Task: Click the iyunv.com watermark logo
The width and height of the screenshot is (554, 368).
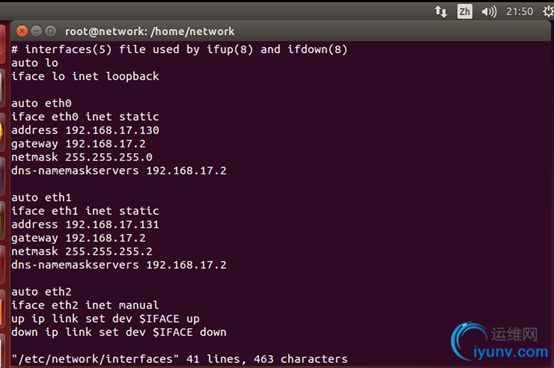Action: [499, 342]
